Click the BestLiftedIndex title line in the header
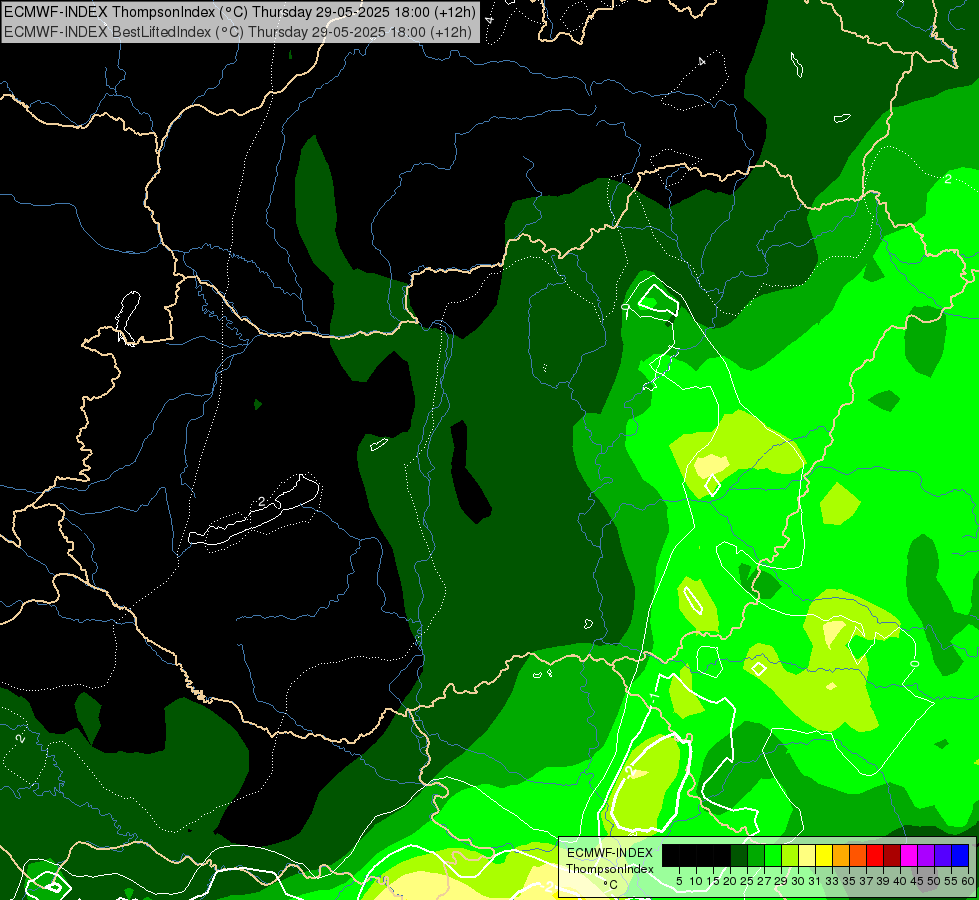Image resolution: width=979 pixels, height=900 pixels. point(238,32)
